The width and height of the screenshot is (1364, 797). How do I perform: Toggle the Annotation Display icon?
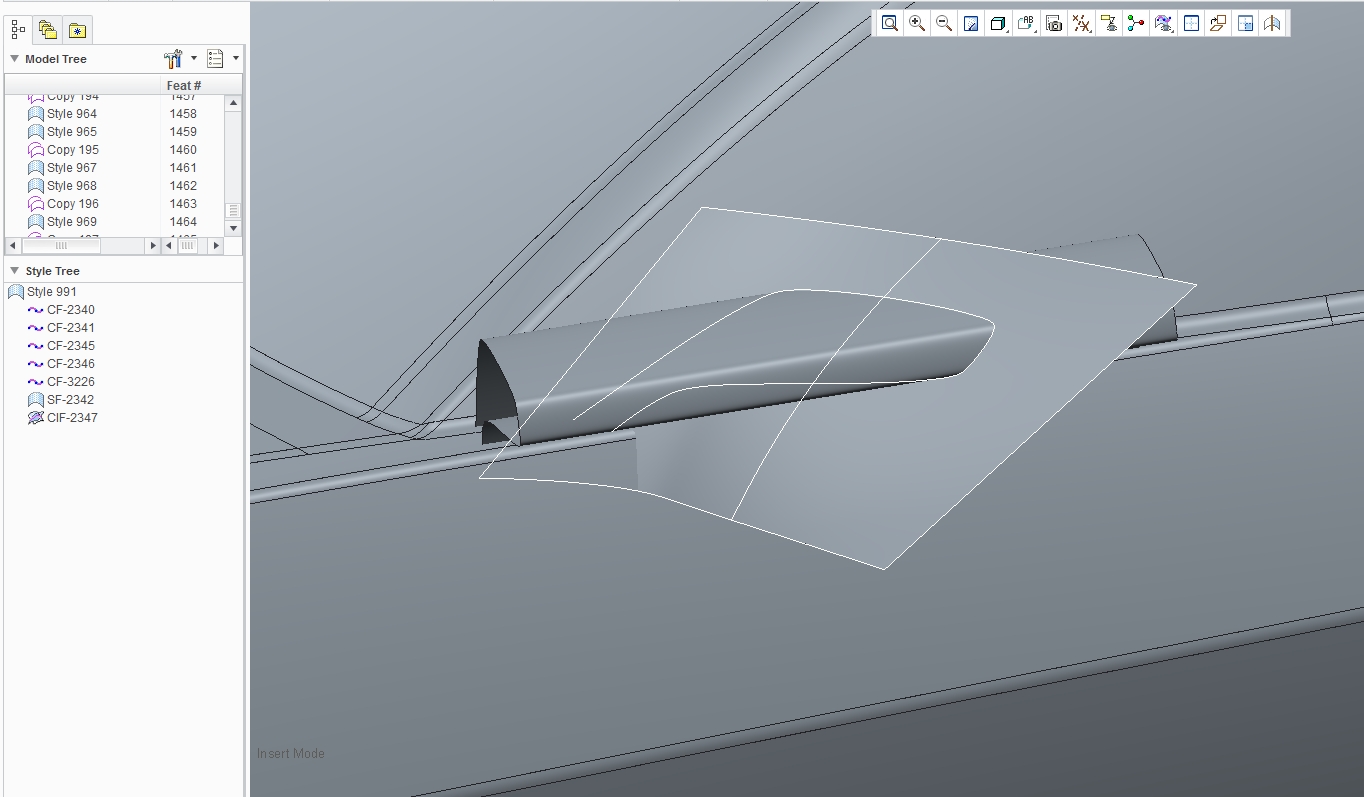tap(1108, 23)
